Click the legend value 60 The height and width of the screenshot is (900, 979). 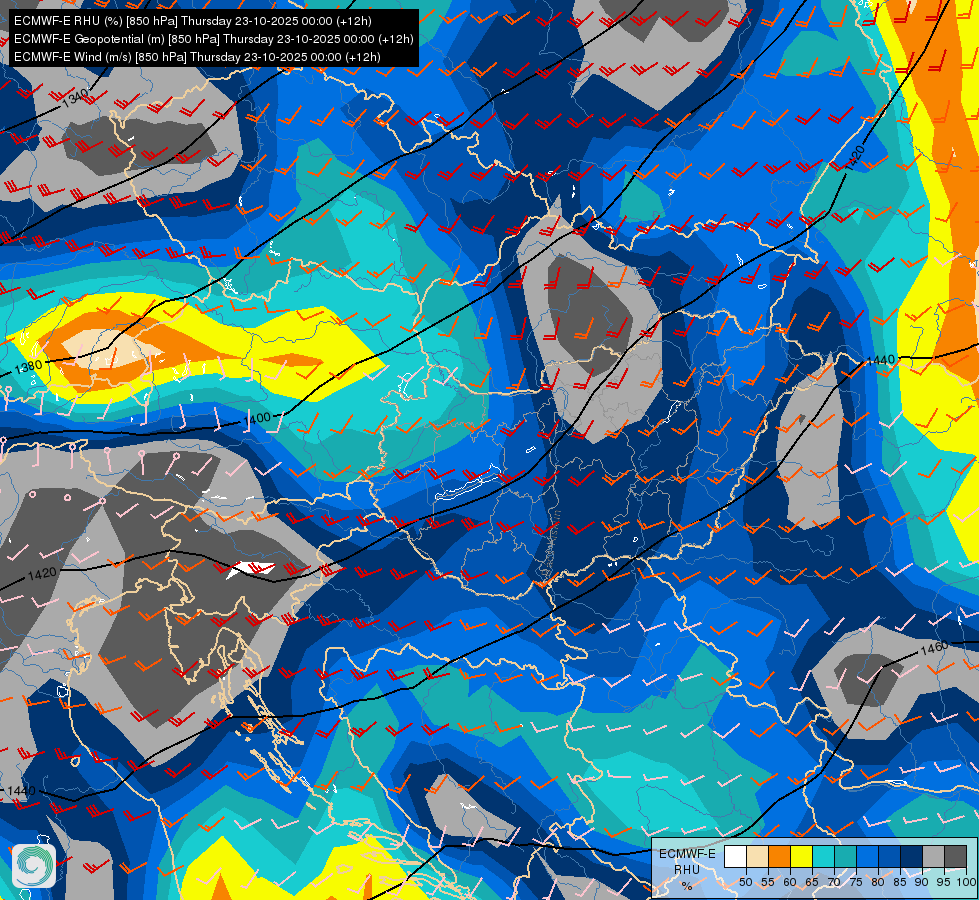point(790,882)
